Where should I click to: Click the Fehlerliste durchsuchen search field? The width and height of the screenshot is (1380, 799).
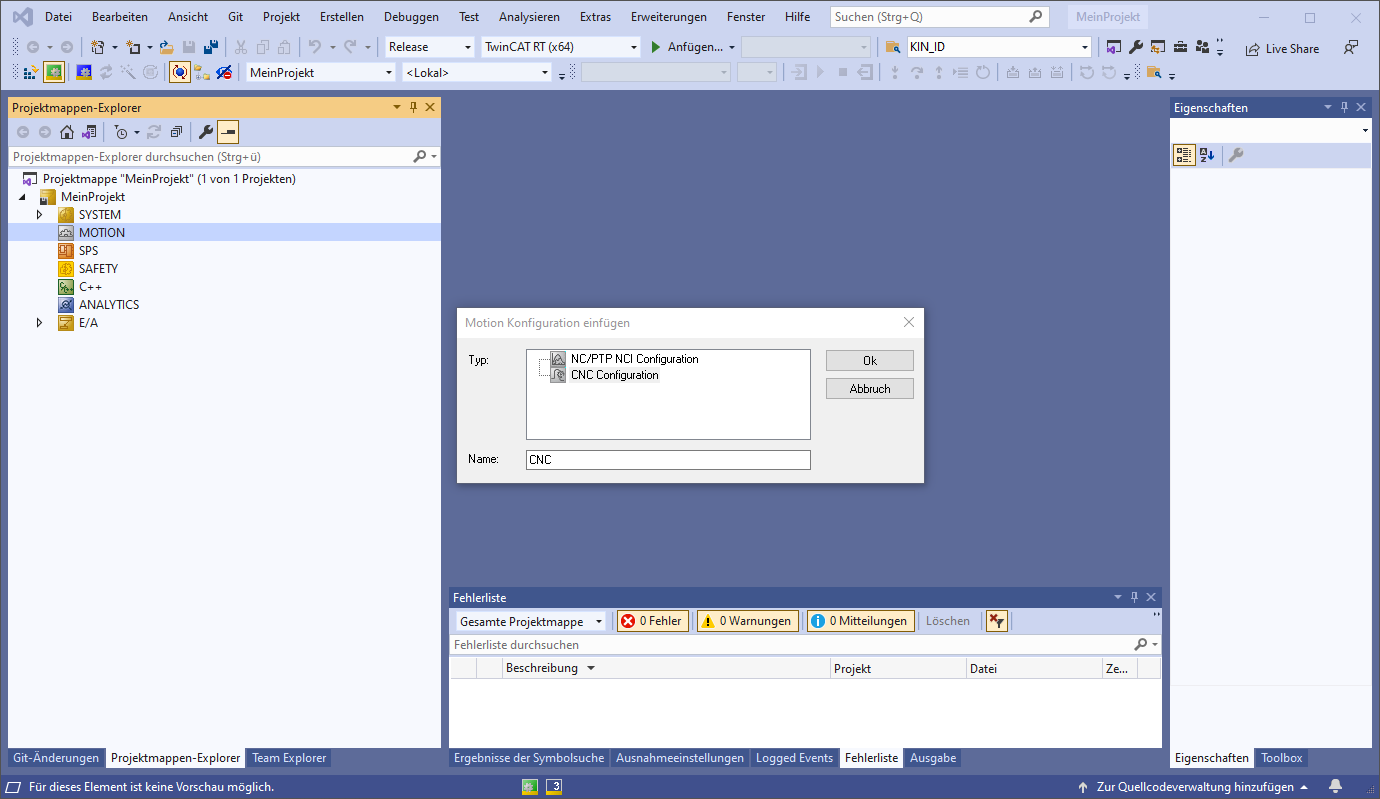pos(804,645)
